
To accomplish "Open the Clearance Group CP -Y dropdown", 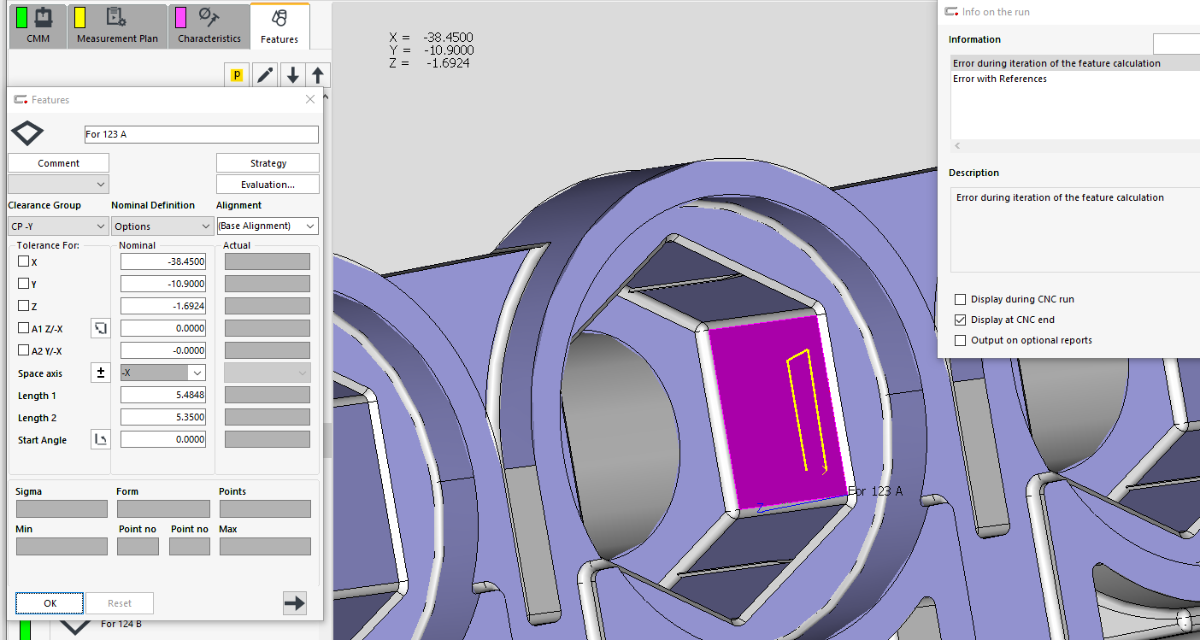I will tap(58, 227).
